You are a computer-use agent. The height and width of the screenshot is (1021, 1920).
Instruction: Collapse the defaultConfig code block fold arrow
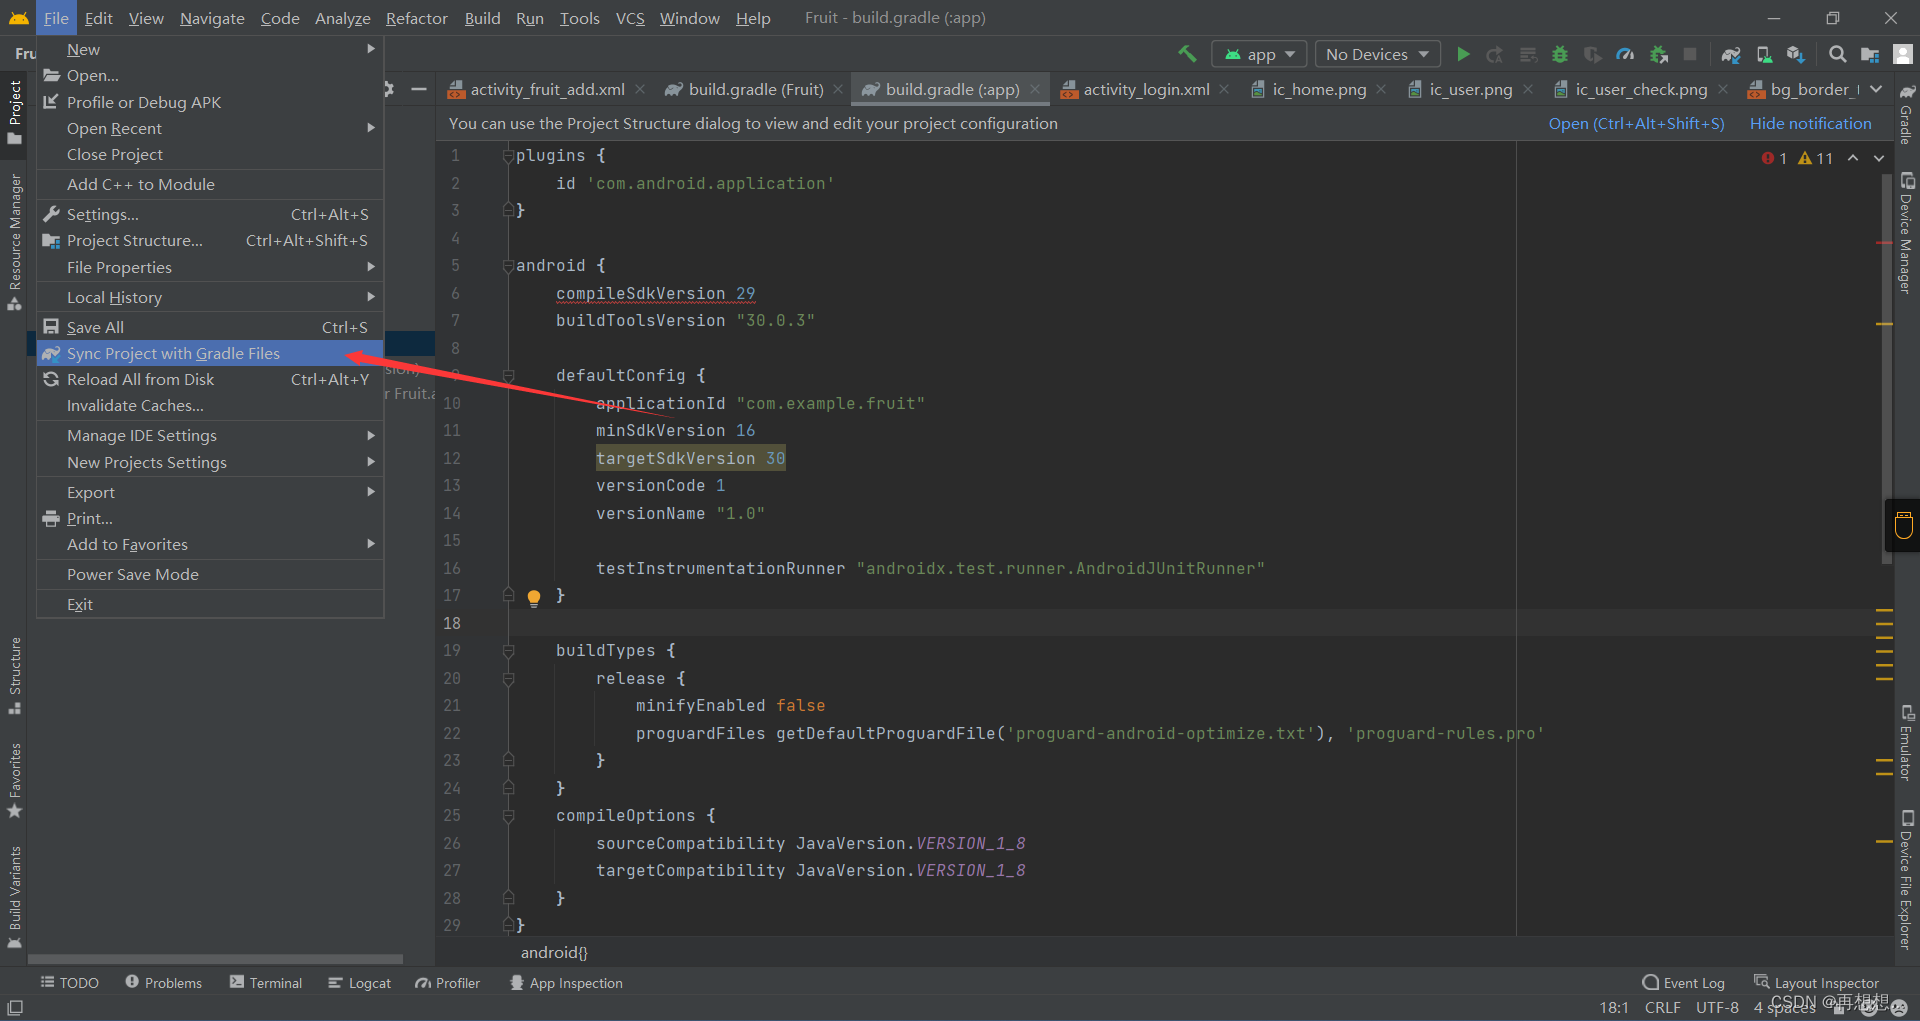(x=508, y=375)
